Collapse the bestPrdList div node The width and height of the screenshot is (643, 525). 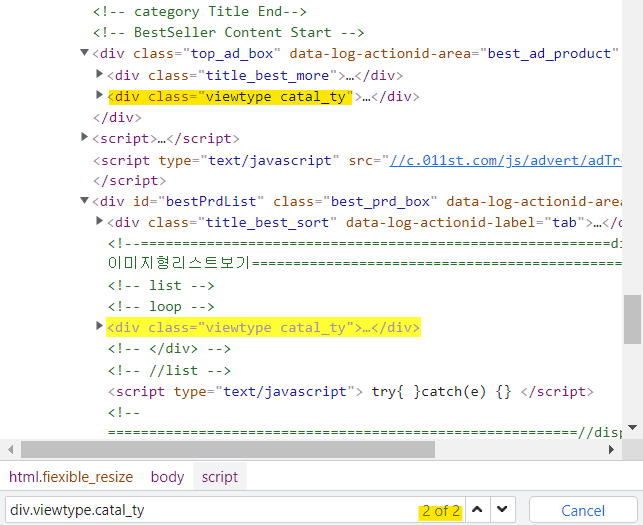tap(85, 201)
